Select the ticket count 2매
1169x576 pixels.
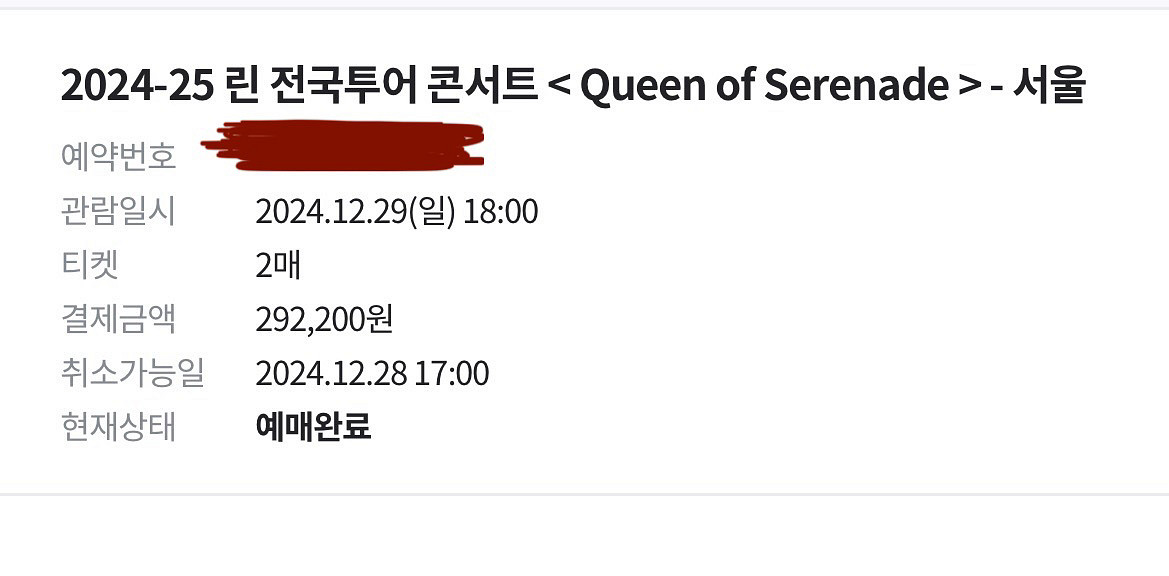278,266
